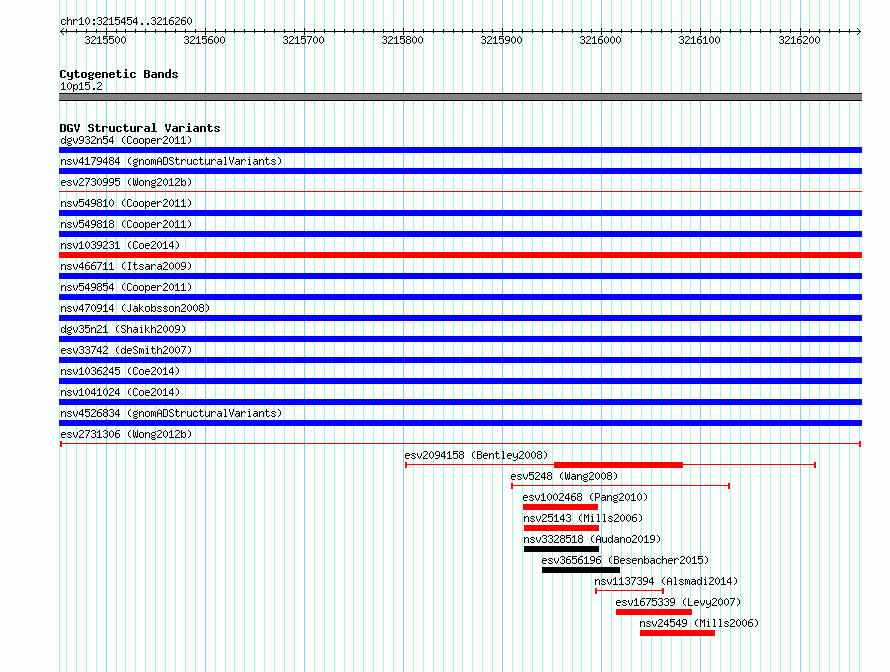Click the red bar under esv1675339
The width and height of the screenshot is (890, 672).
(x=654, y=612)
